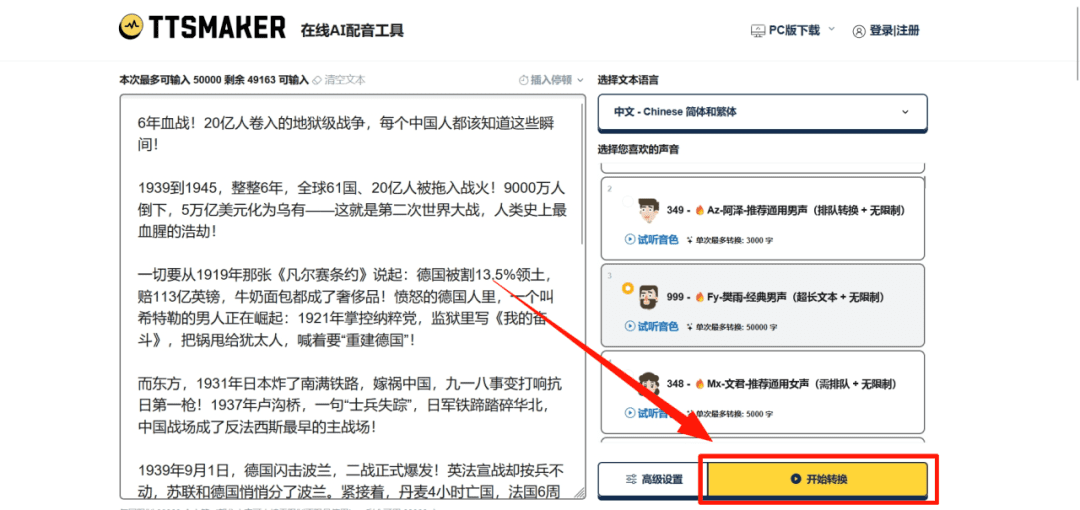Select the radio button for voice 999 Fy-樊雨
The width and height of the screenshot is (1080, 510).
point(627,288)
